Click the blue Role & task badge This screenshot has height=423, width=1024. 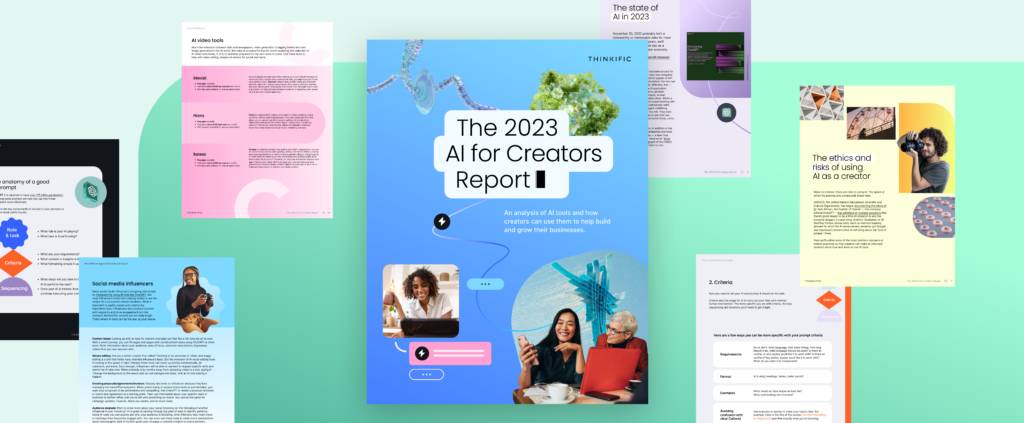pyautogui.click(x=14, y=234)
